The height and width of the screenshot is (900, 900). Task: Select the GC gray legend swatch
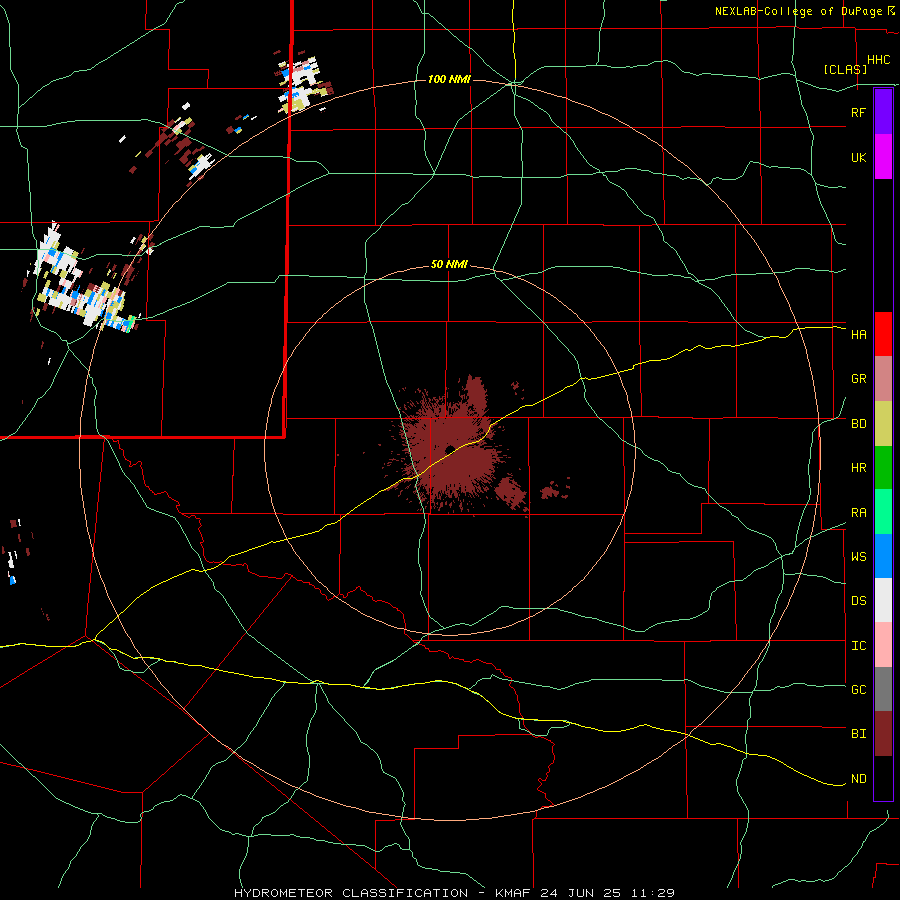point(883,689)
